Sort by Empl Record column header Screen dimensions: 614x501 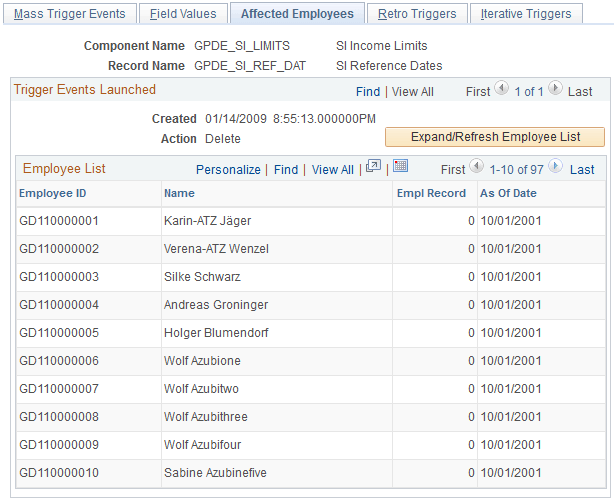pyautogui.click(x=431, y=193)
